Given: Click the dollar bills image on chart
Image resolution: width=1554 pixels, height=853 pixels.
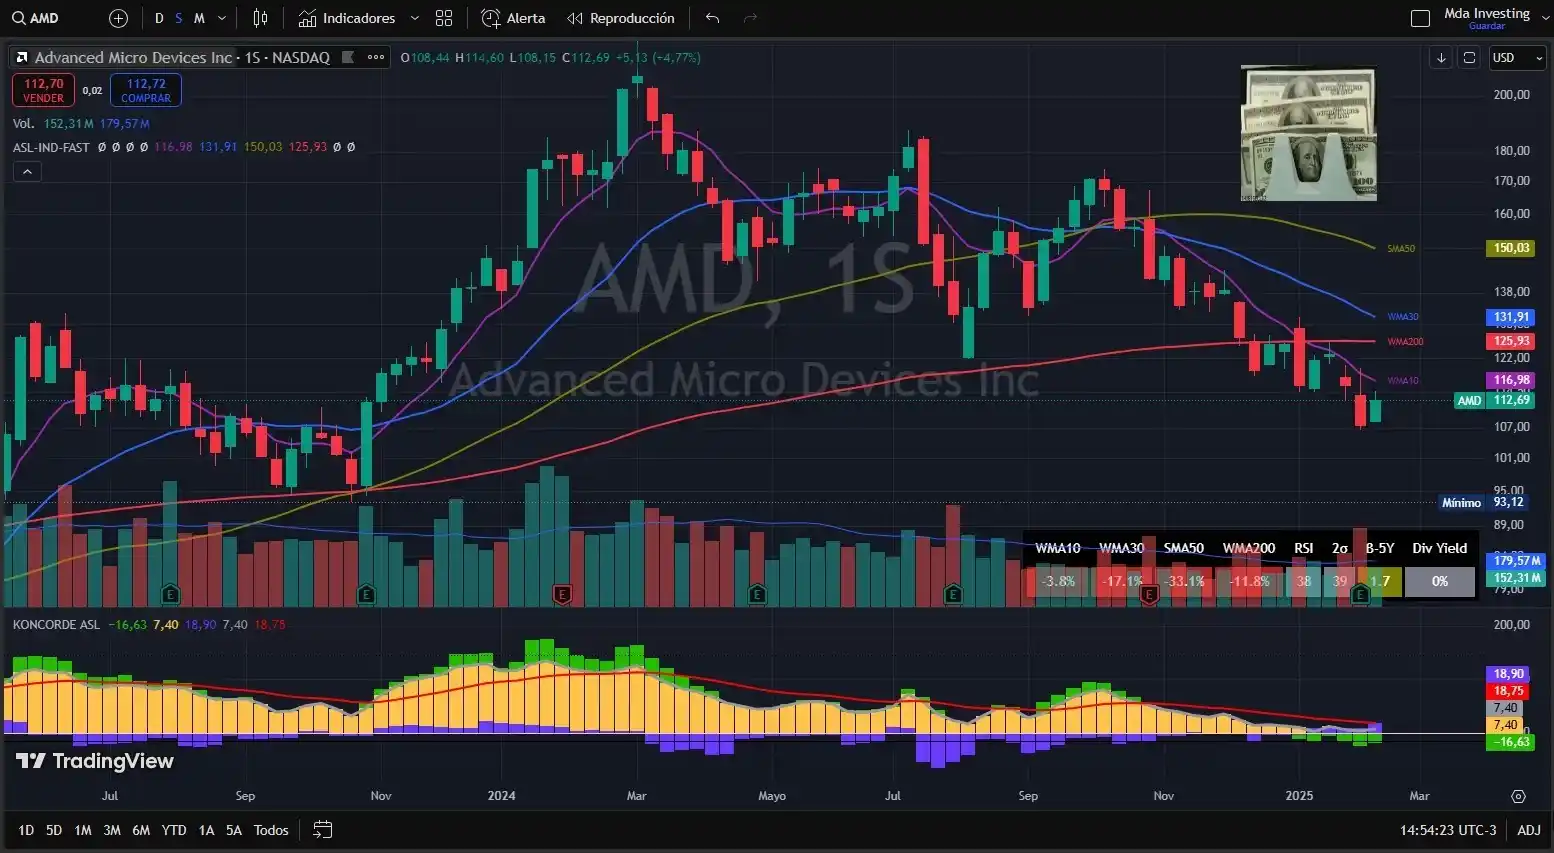Looking at the screenshot, I should pyautogui.click(x=1309, y=133).
